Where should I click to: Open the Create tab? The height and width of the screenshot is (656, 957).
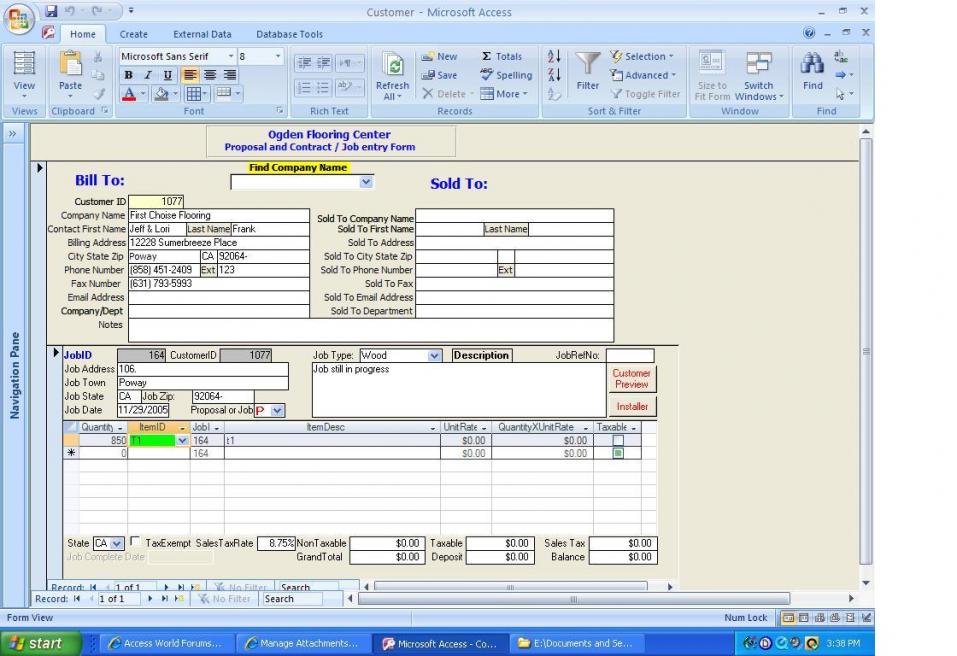[x=133, y=34]
